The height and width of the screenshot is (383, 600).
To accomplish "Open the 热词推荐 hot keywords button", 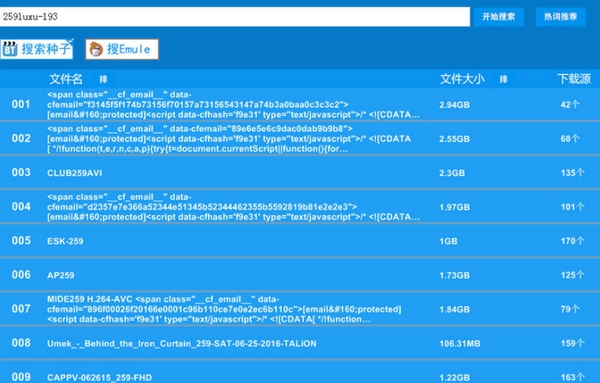I will click(561, 17).
